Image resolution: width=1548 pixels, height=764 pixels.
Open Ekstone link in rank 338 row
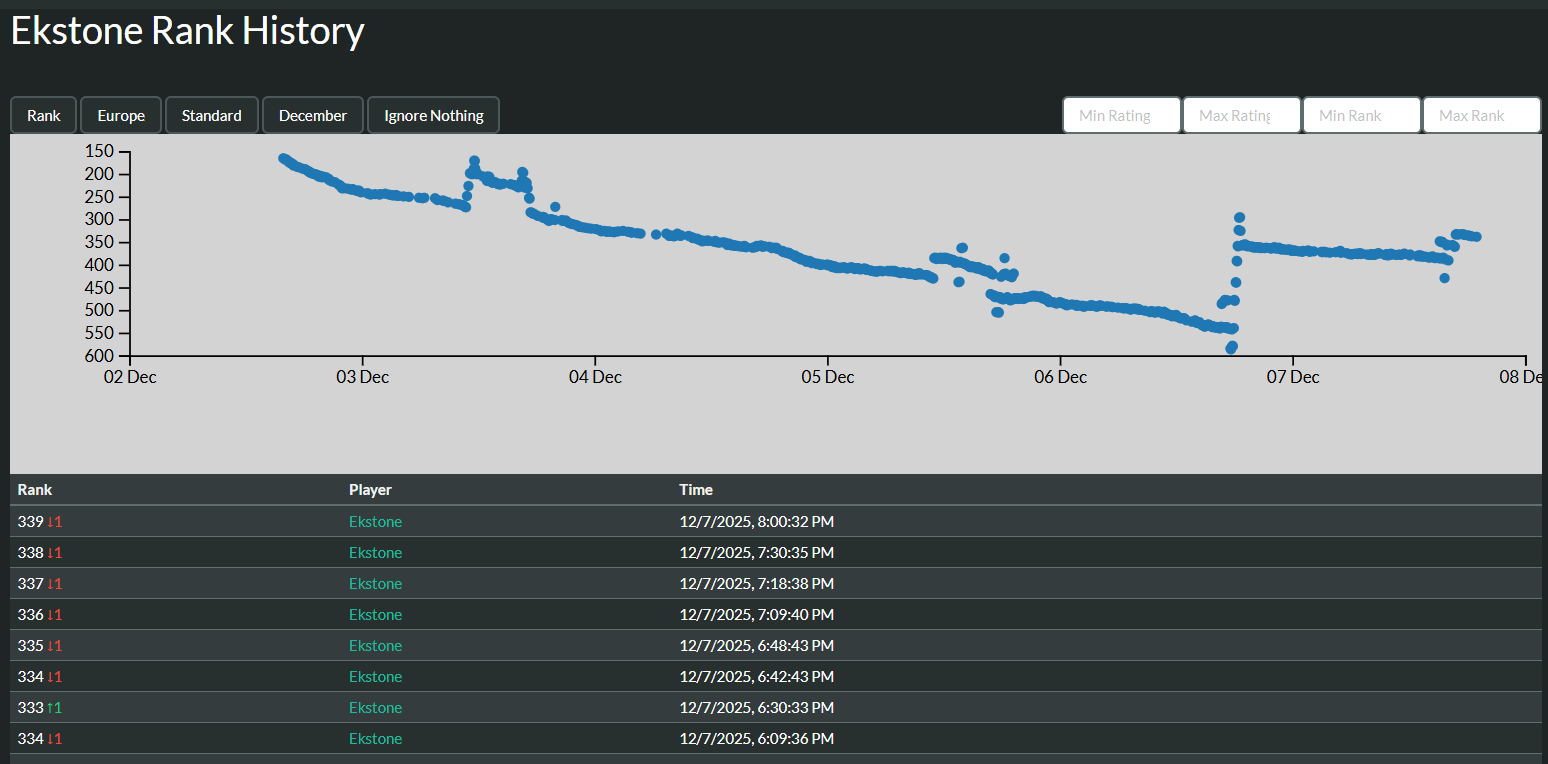(375, 552)
